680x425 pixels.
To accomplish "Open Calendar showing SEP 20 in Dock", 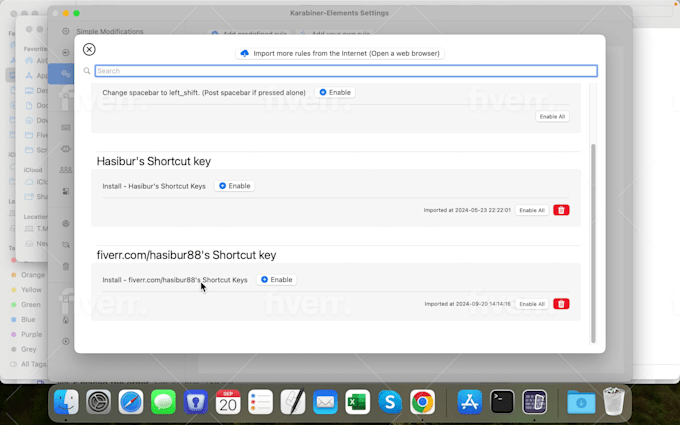I will point(228,402).
